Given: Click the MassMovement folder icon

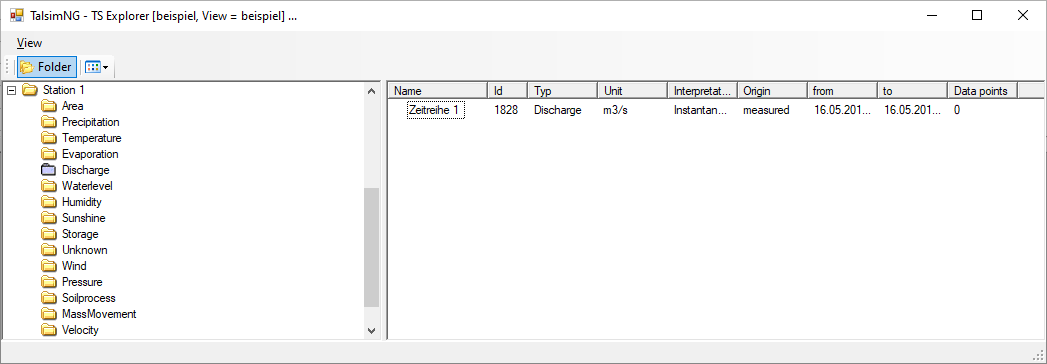Looking at the screenshot, I should [49, 315].
